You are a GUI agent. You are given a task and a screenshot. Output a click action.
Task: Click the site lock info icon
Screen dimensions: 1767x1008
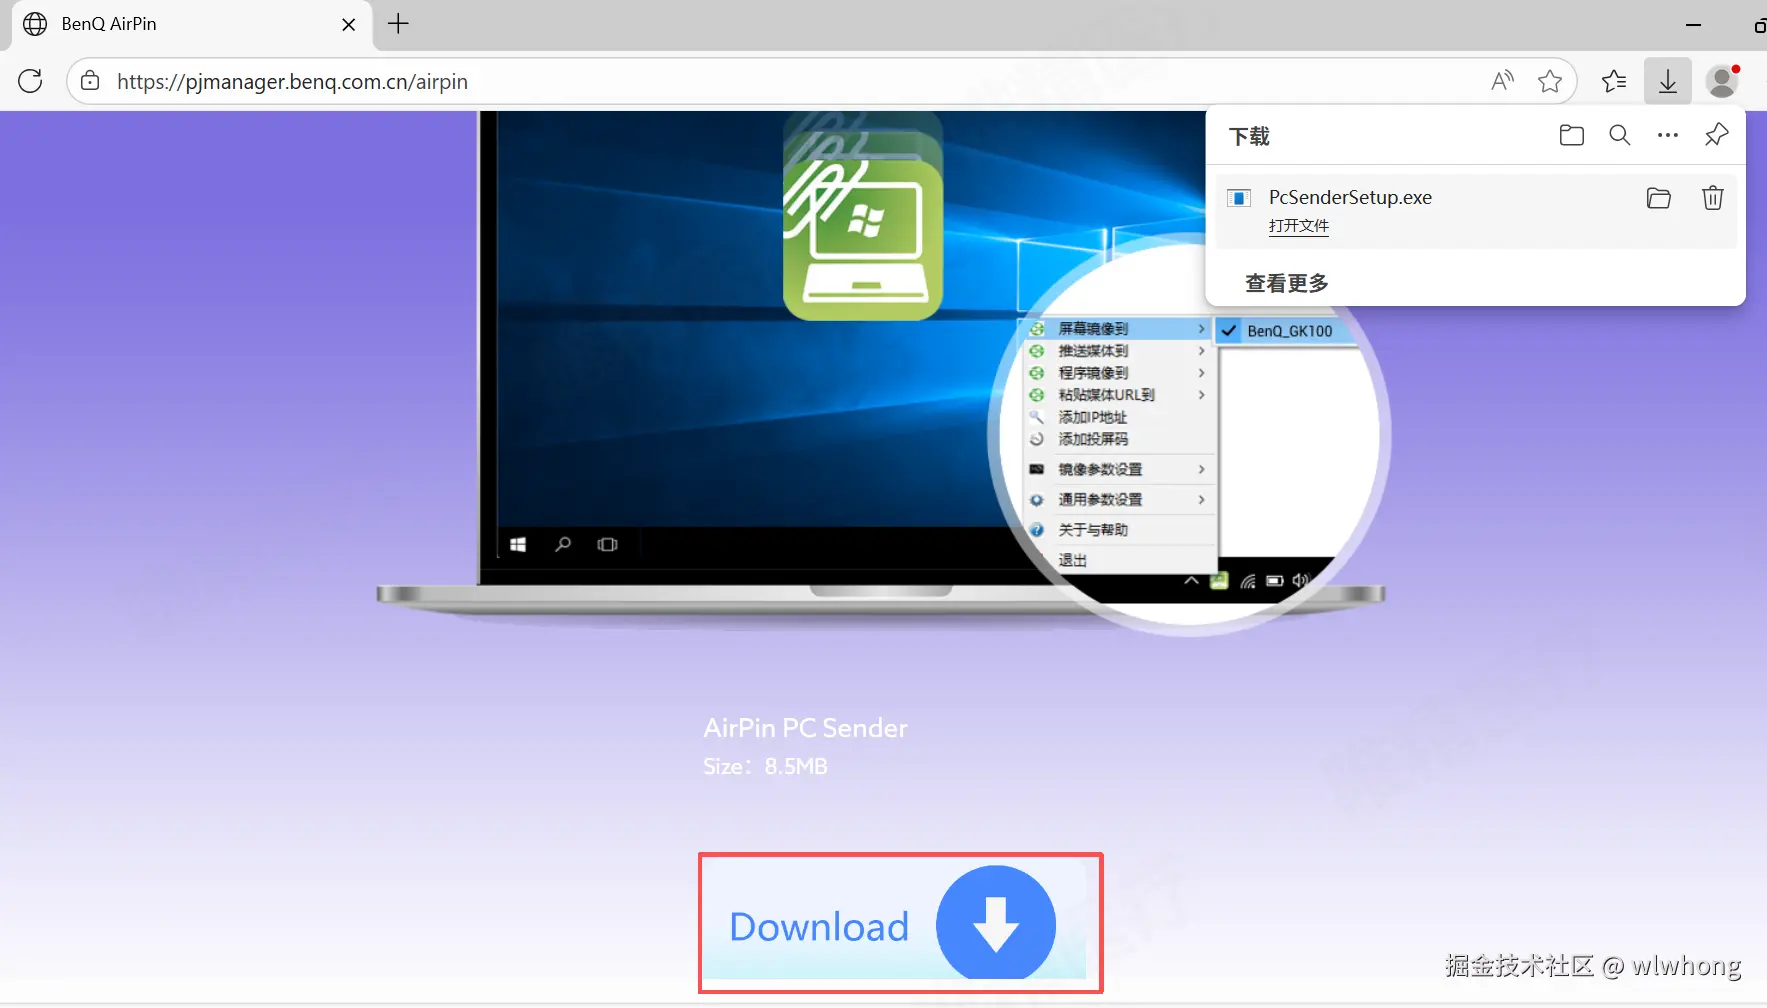coord(90,81)
